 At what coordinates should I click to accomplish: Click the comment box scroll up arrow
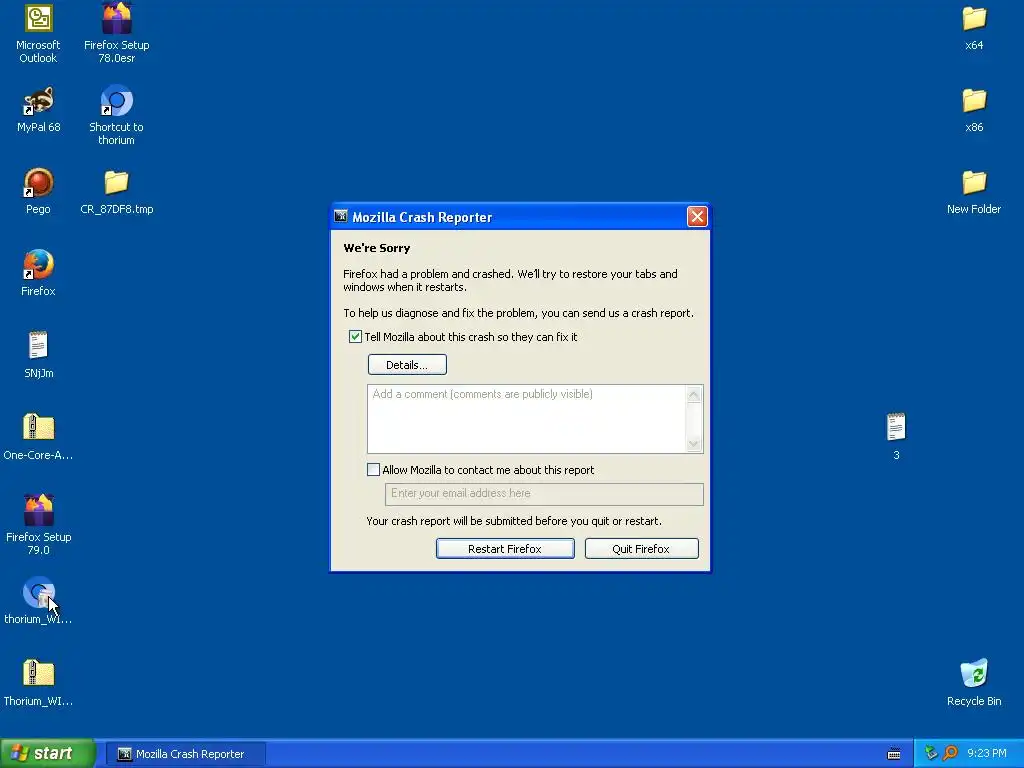(694, 394)
